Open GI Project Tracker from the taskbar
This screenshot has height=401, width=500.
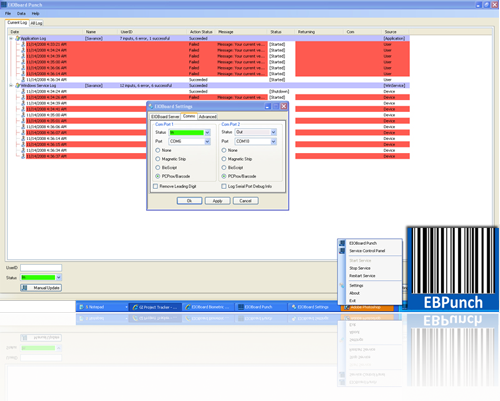click(x=156, y=307)
